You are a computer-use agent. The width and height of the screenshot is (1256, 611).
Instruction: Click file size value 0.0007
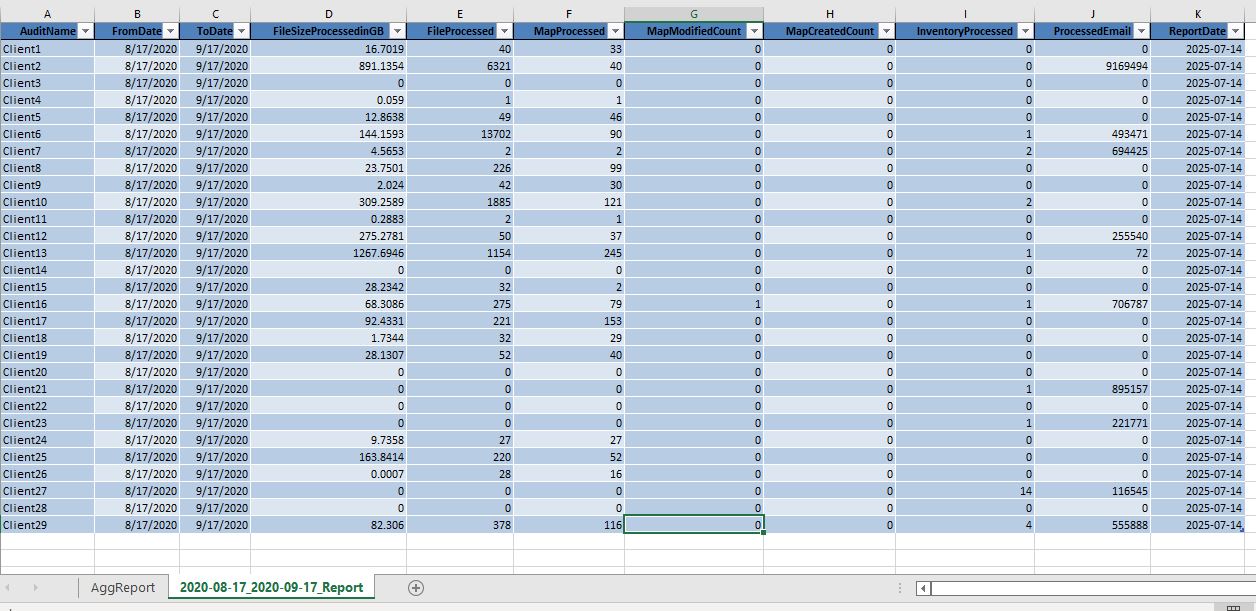(x=328, y=474)
